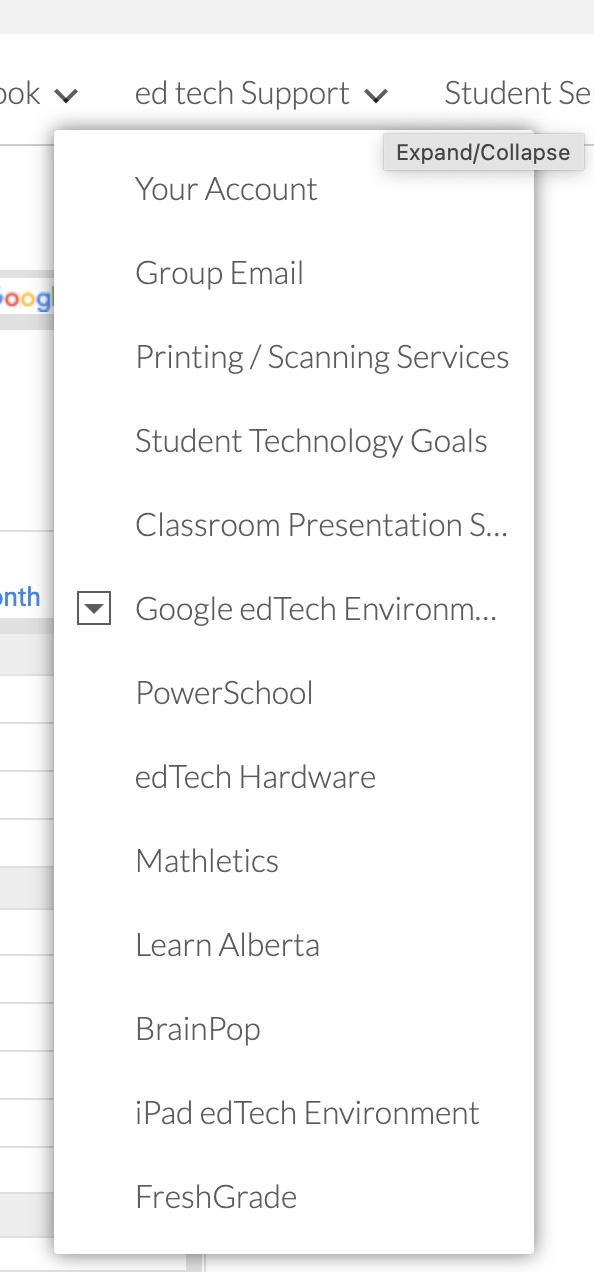Open Printing / Scanning Services
The height and width of the screenshot is (1272, 594).
tap(322, 357)
